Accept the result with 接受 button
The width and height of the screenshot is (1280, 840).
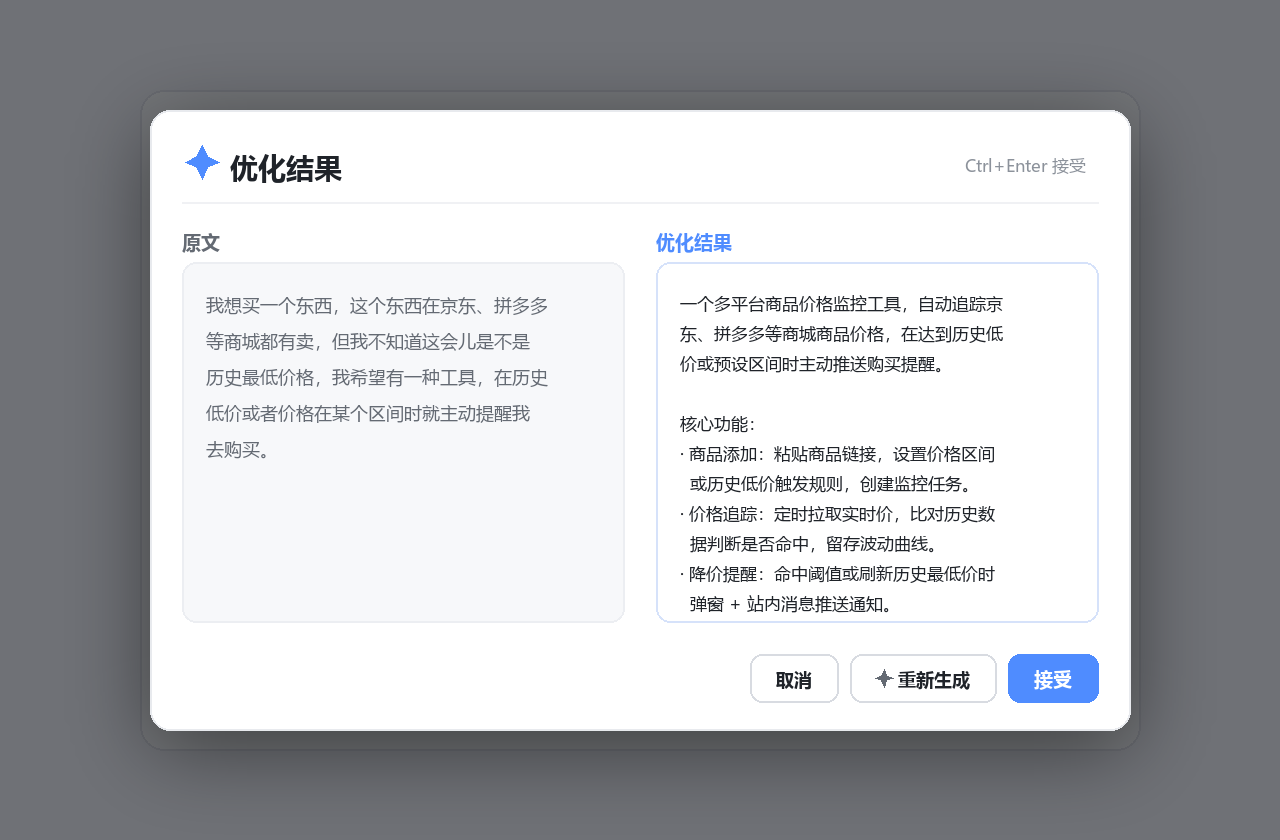click(x=1053, y=679)
